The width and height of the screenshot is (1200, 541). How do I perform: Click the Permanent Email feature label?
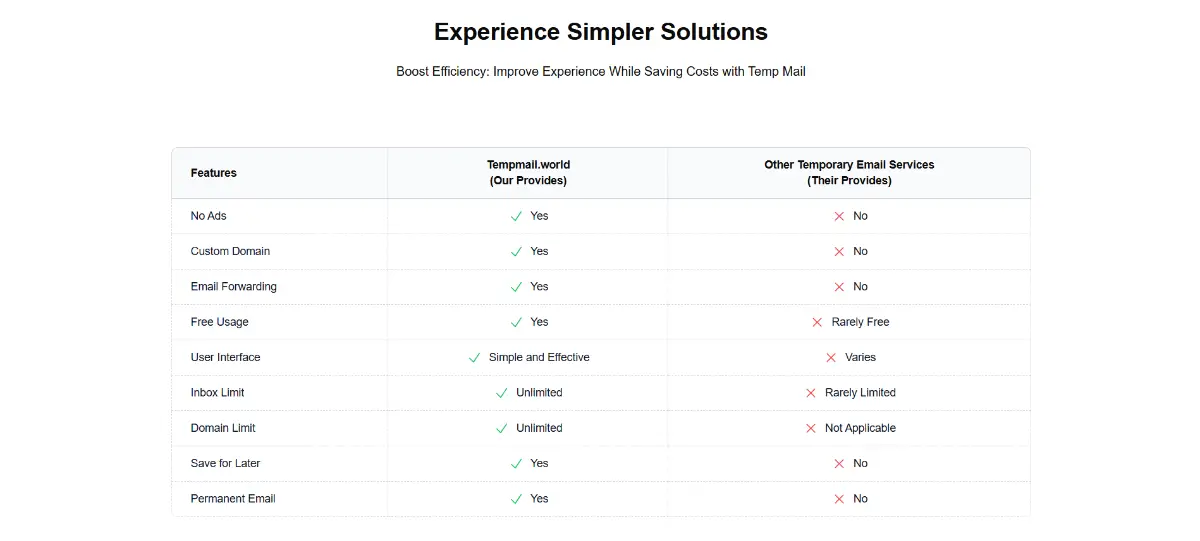[233, 498]
